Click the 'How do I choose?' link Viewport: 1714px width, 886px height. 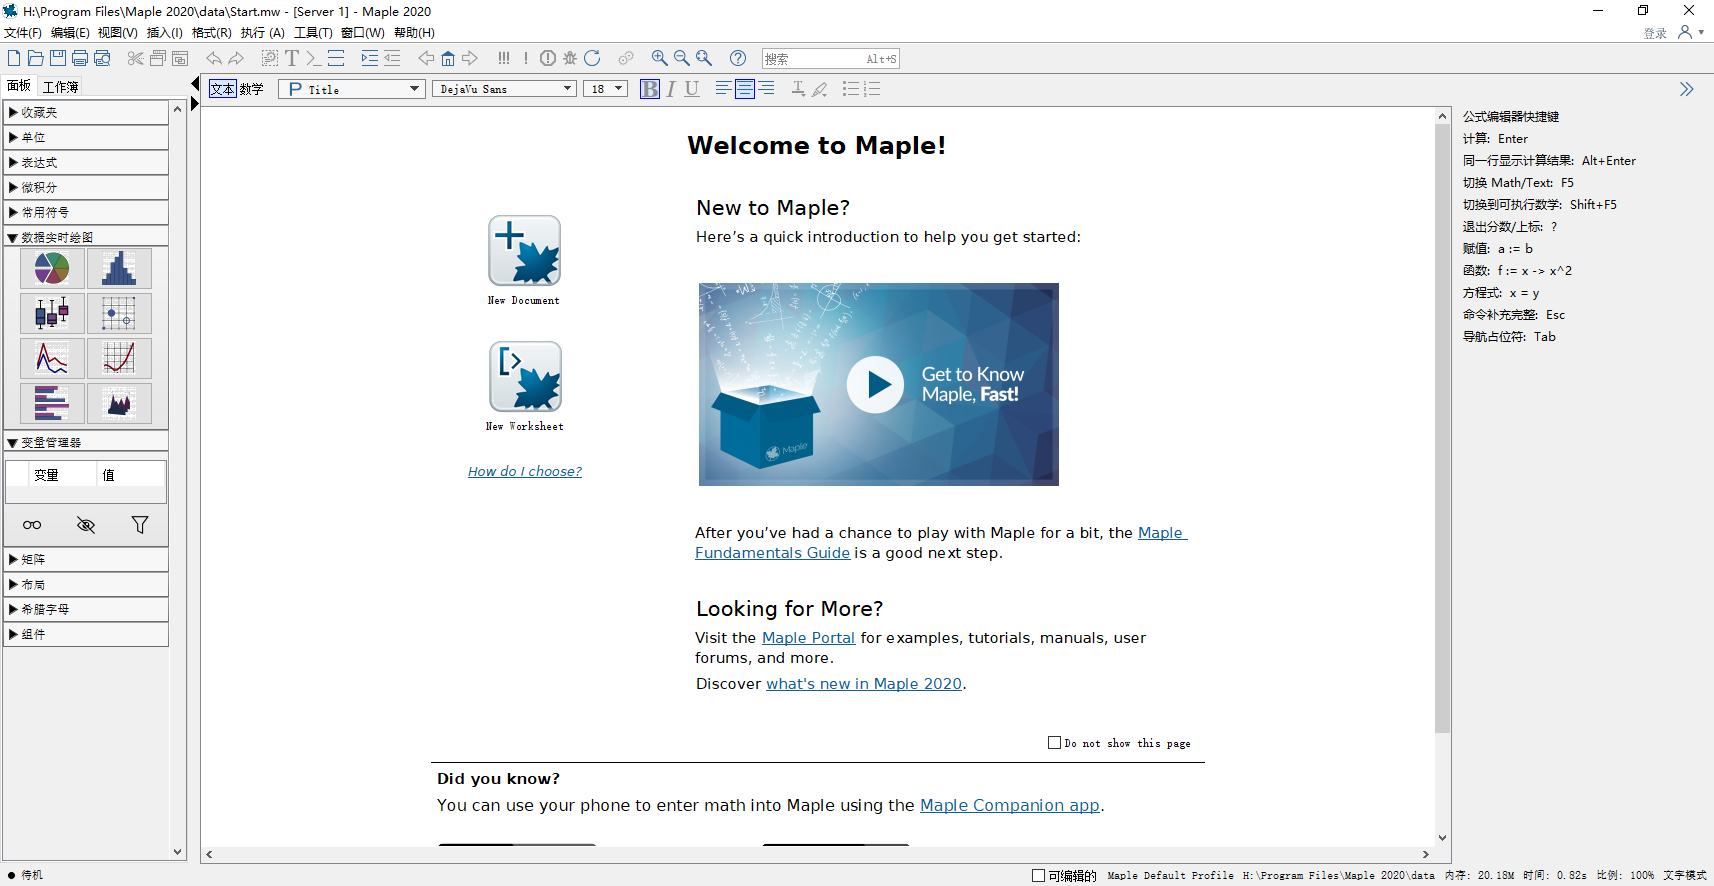(x=525, y=472)
